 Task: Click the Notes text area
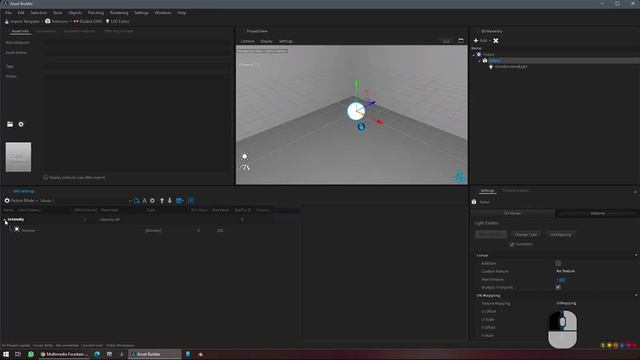pos(138,122)
